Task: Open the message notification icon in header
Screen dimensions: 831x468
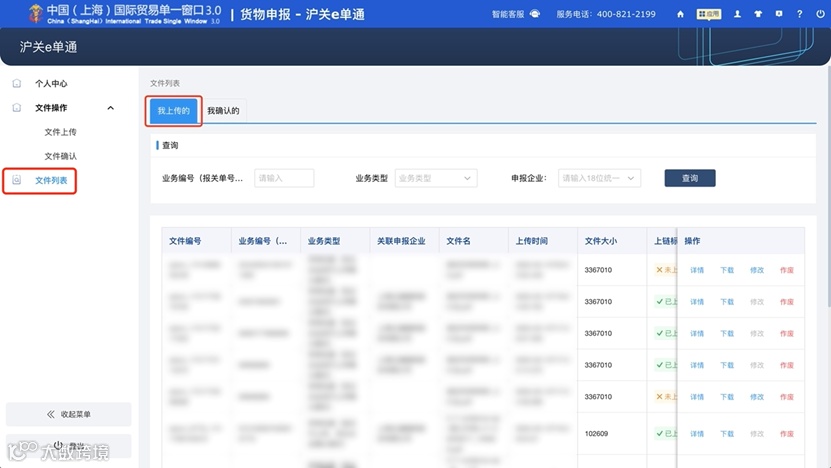Action: click(779, 14)
